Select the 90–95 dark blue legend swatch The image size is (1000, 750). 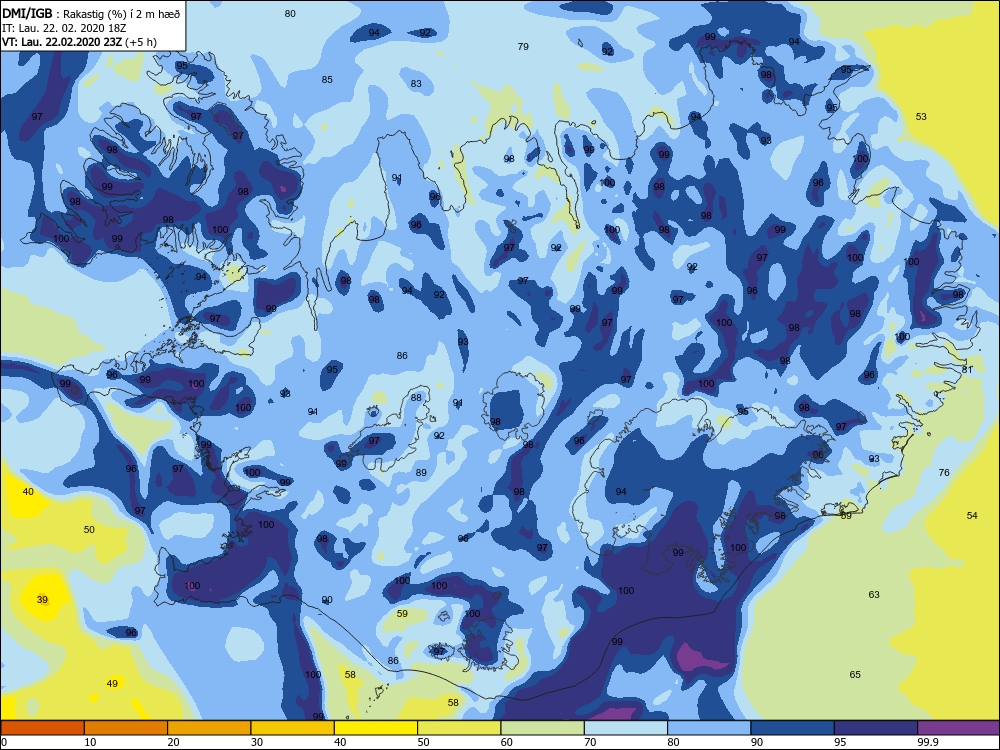tap(793, 728)
